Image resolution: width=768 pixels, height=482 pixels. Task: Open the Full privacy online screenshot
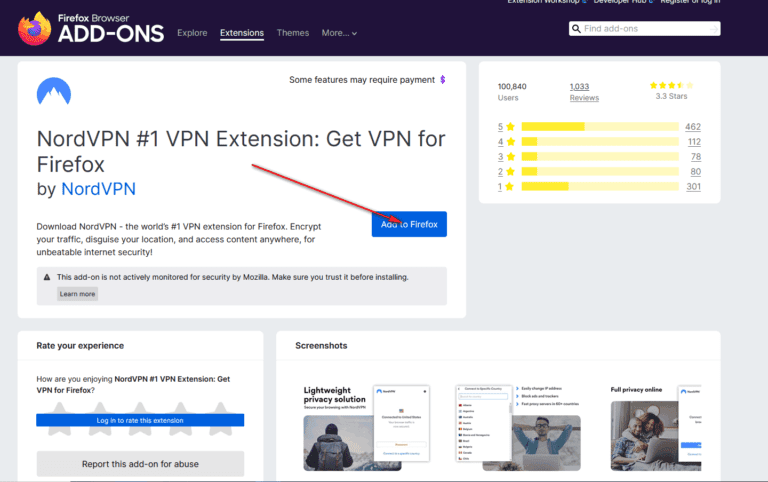pyautogui.click(x=656, y=428)
